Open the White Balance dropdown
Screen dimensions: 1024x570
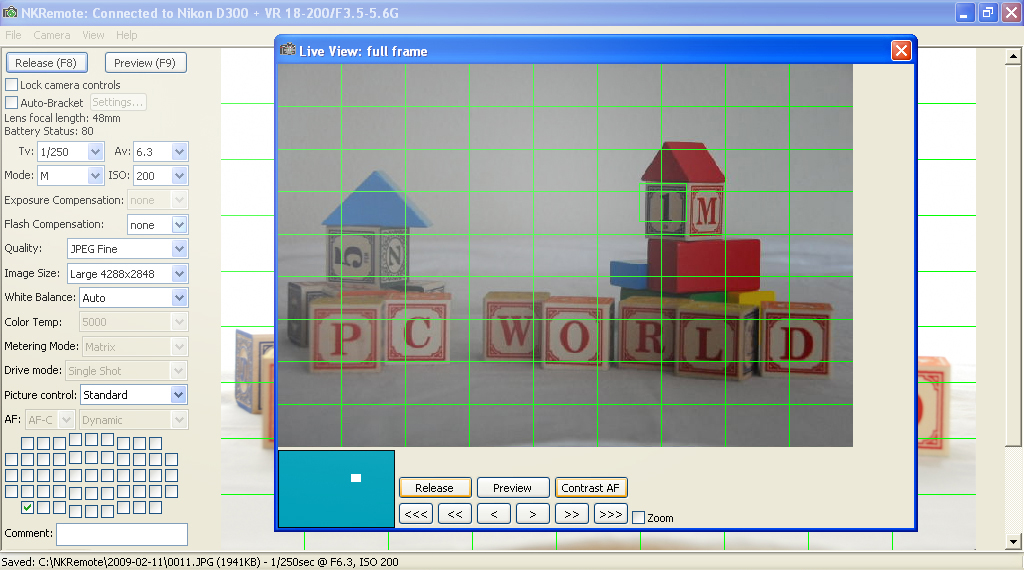(x=179, y=298)
